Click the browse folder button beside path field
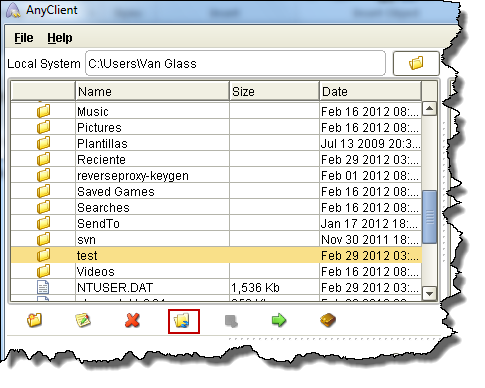Viewport: 485px width, 388px height. click(416, 63)
